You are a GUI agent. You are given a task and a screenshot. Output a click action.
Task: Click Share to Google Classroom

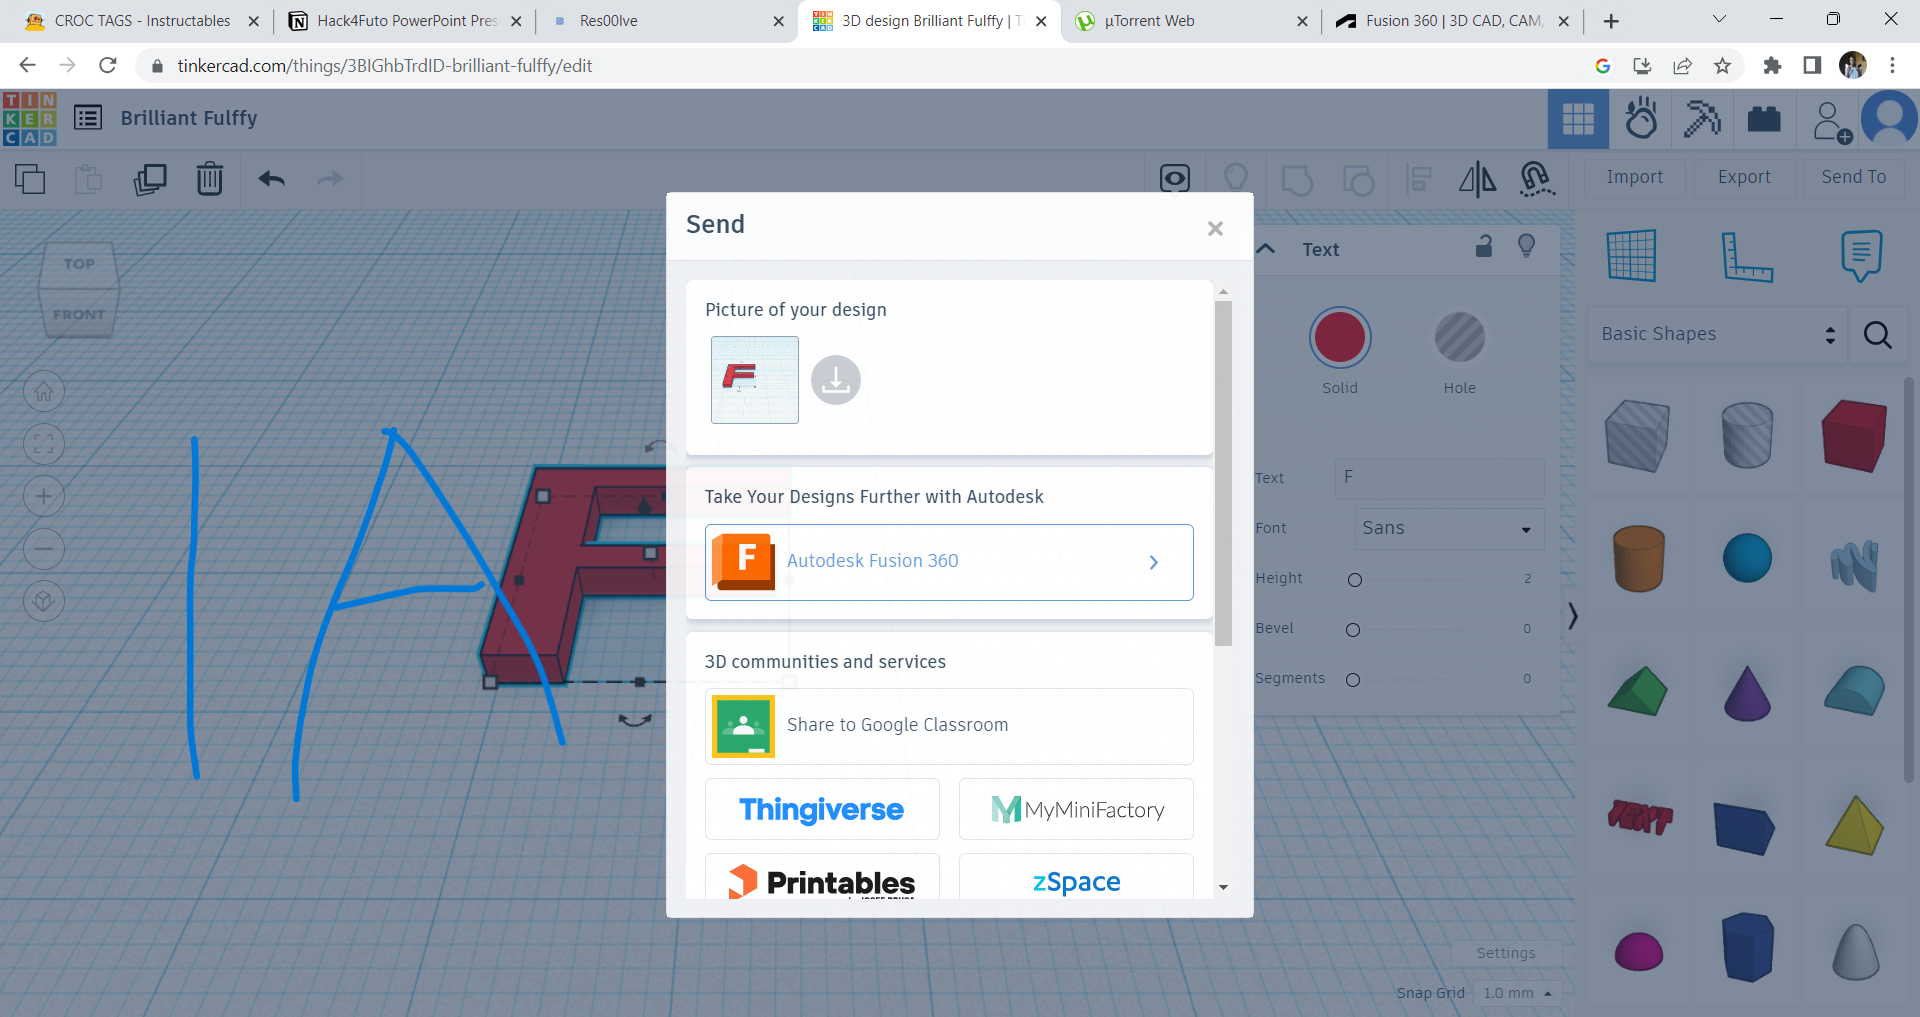(948, 725)
